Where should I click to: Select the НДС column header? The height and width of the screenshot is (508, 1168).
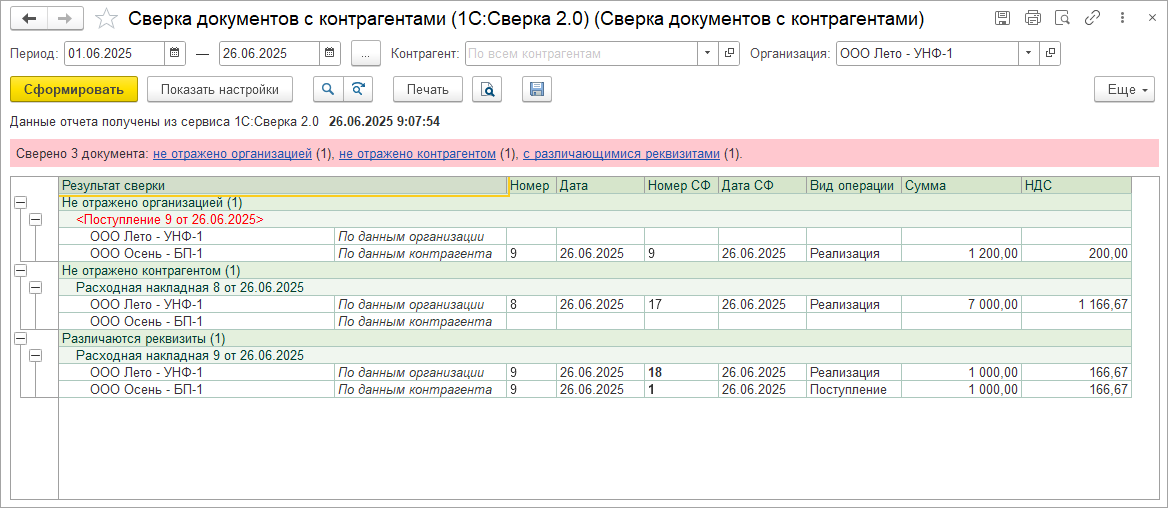click(x=1076, y=185)
